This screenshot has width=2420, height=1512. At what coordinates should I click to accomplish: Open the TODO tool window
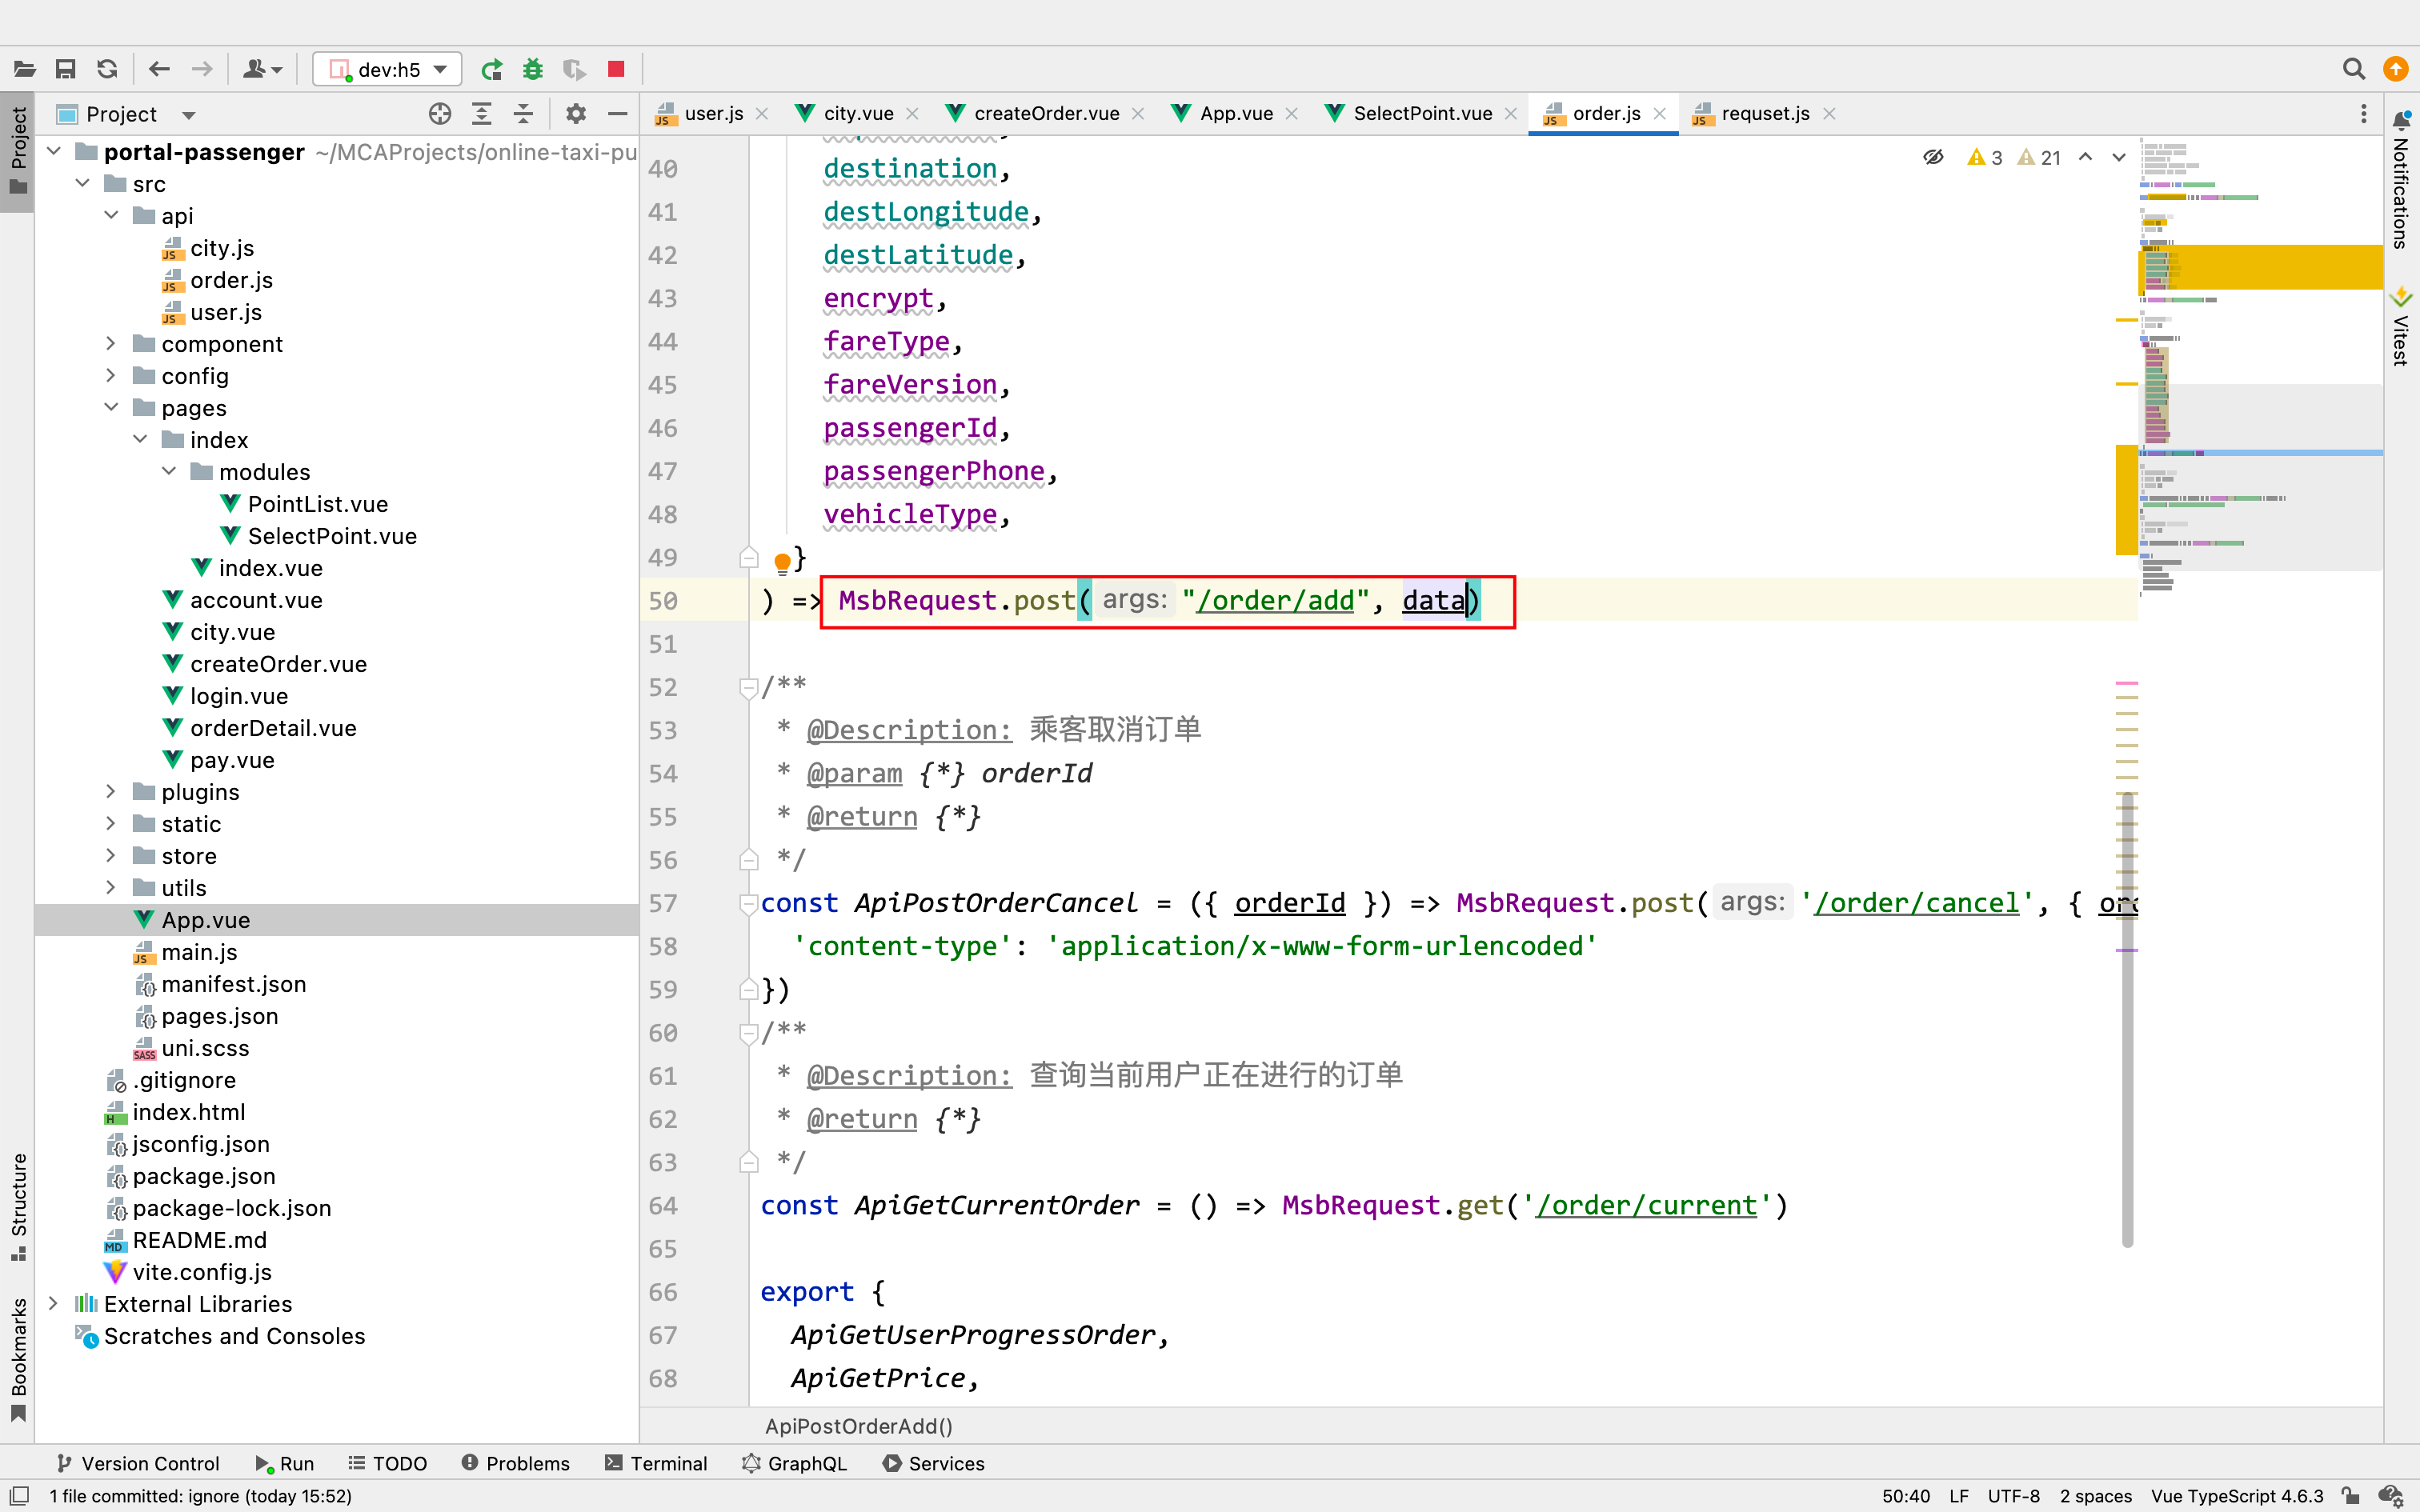coord(387,1463)
